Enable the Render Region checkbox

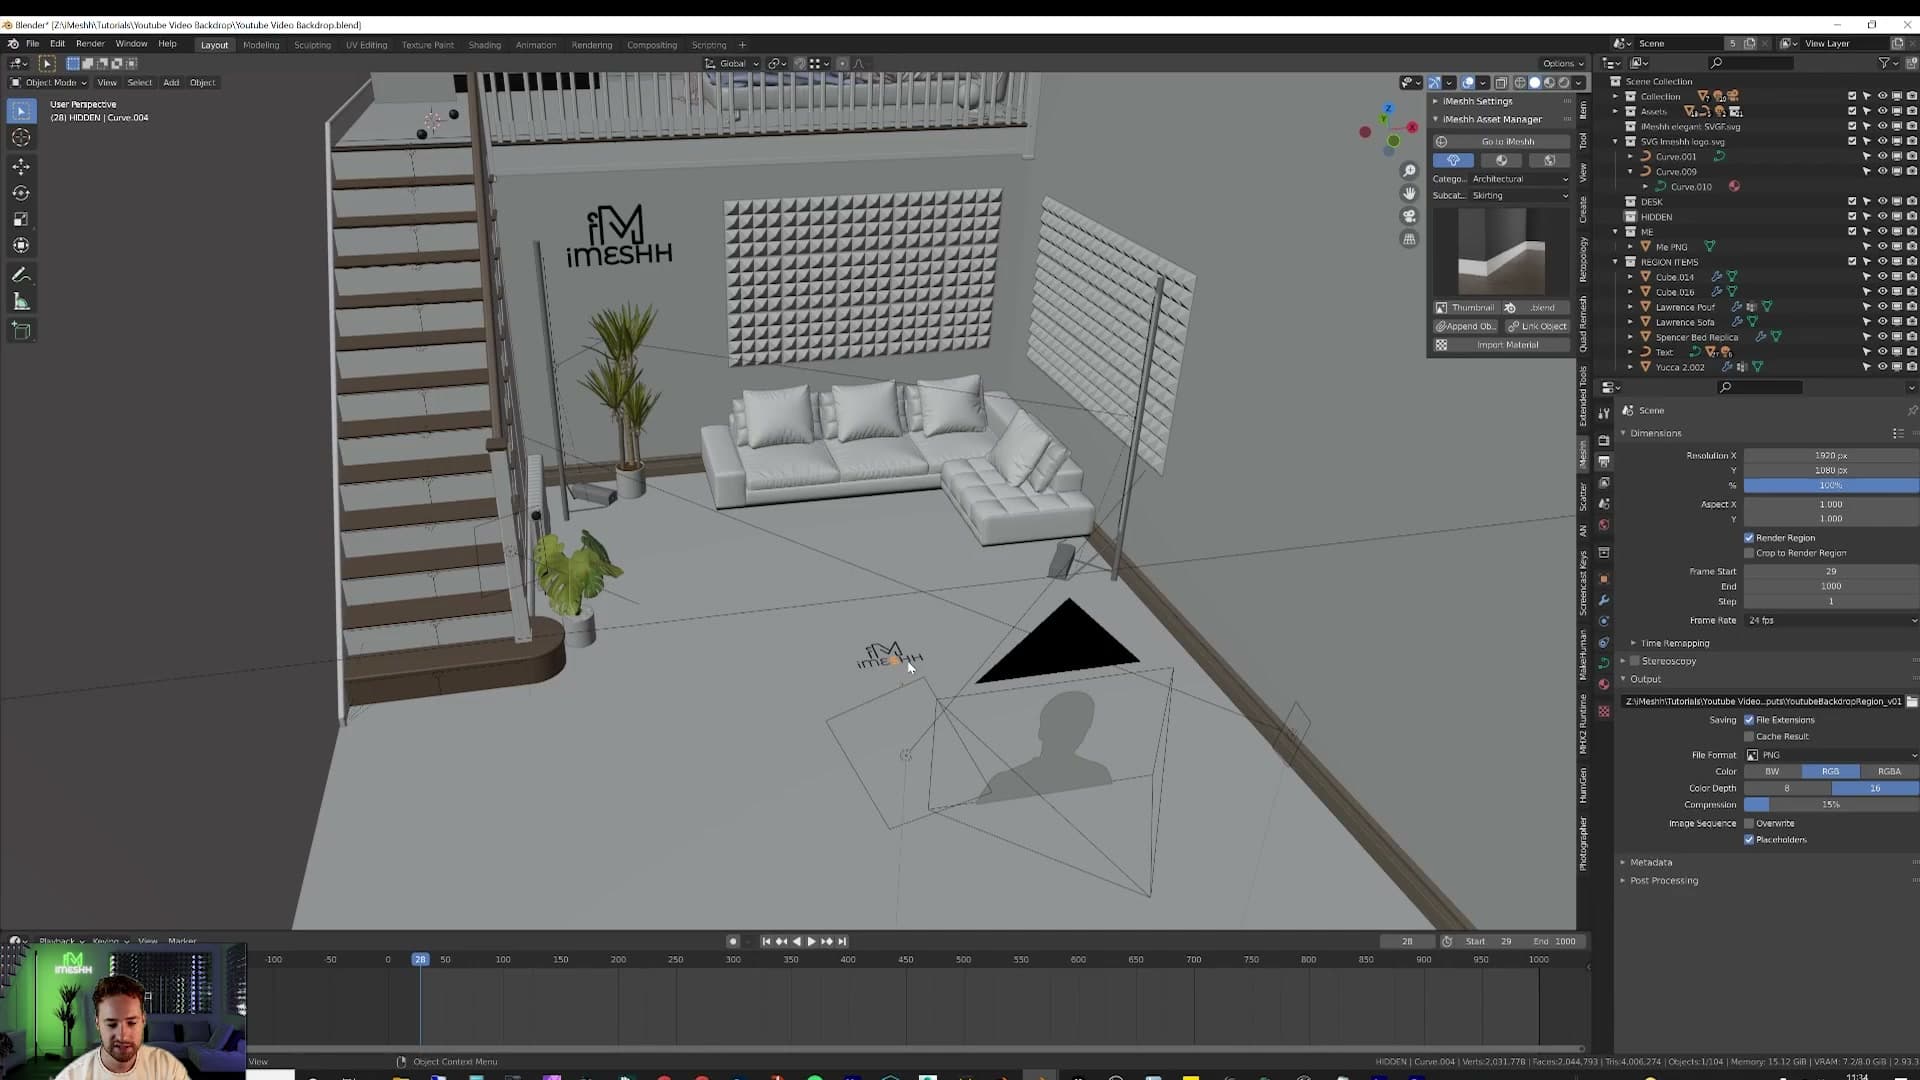click(1749, 538)
